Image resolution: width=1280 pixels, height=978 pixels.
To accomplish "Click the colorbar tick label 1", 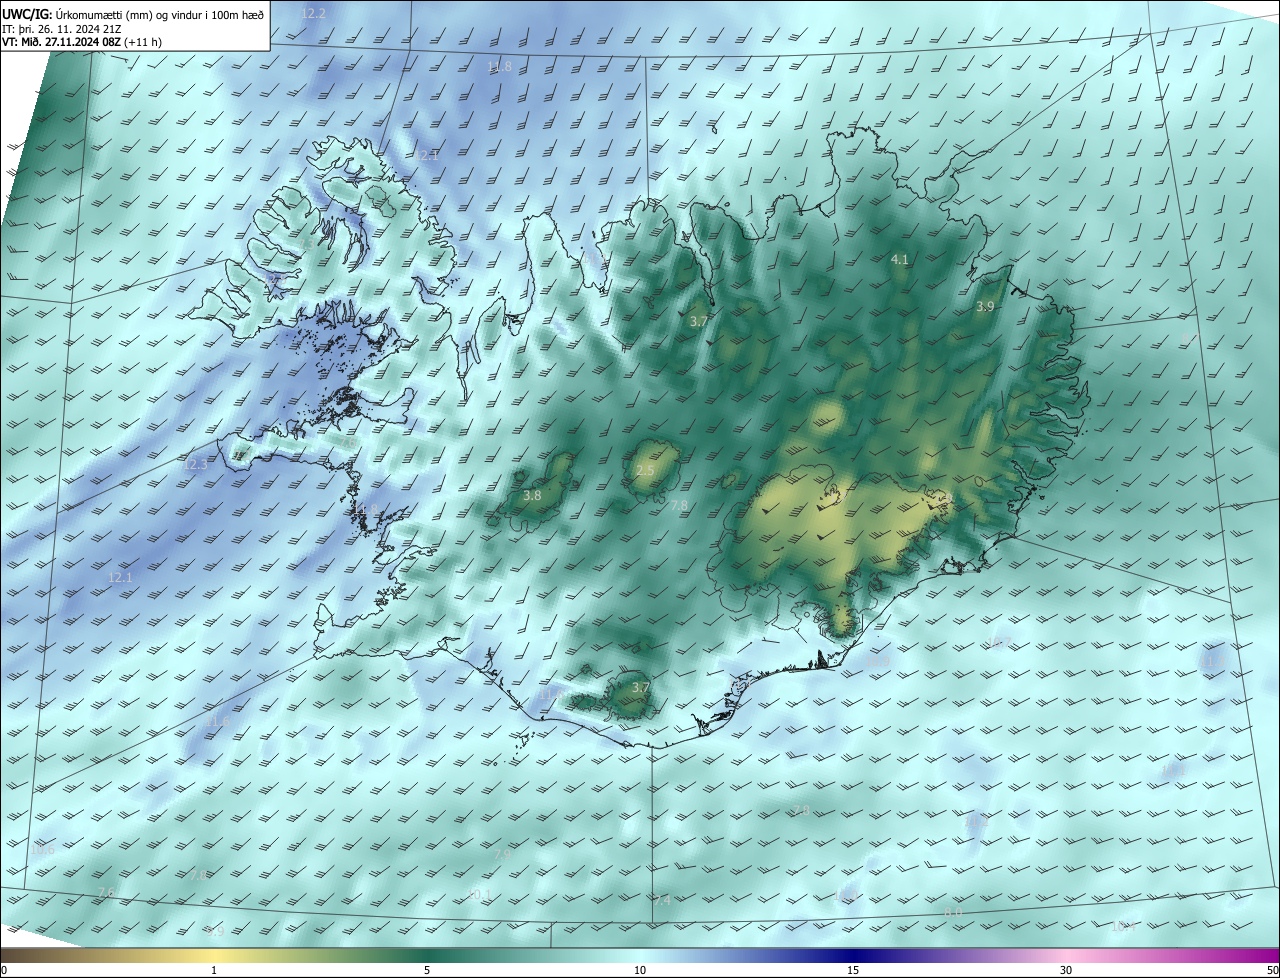I will coord(214,970).
